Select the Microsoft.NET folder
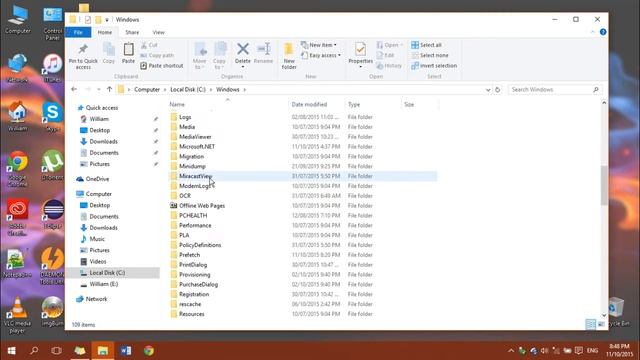 (x=197, y=147)
